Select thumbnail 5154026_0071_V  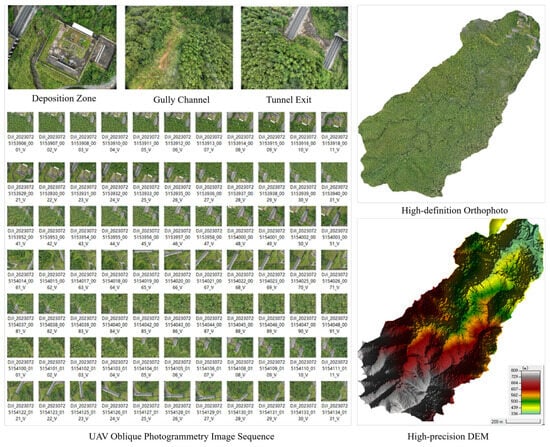pos(334,260)
